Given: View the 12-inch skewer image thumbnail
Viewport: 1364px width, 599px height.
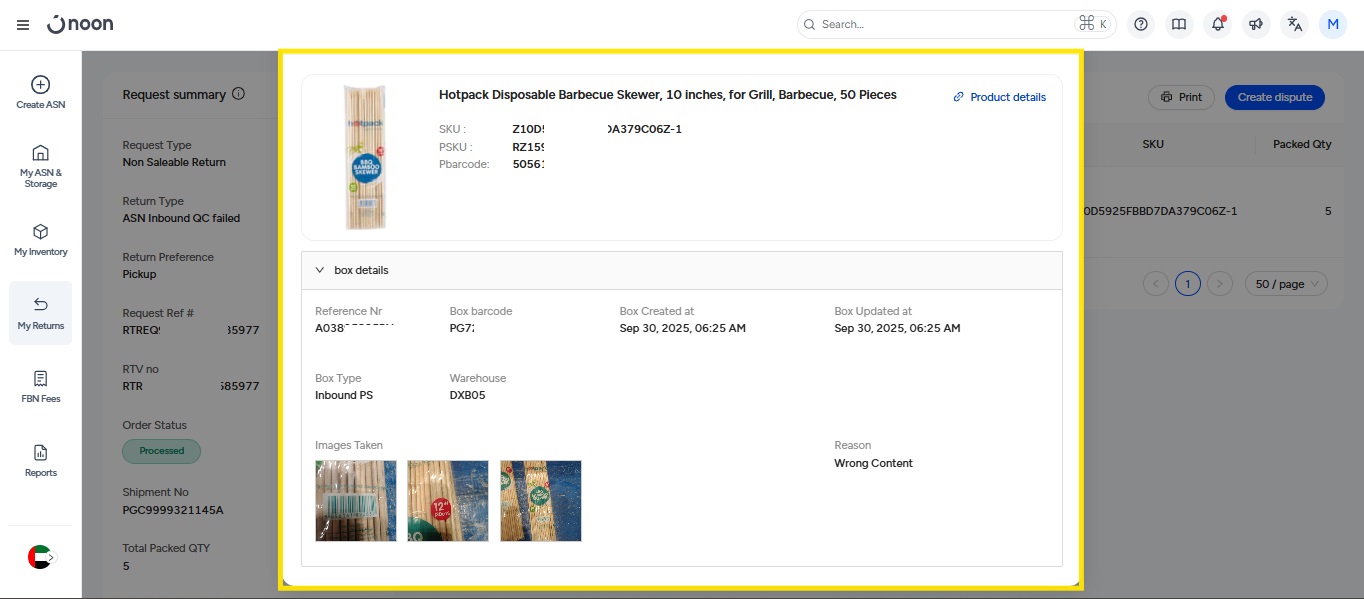Looking at the screenshot, I should click(448, 501).
